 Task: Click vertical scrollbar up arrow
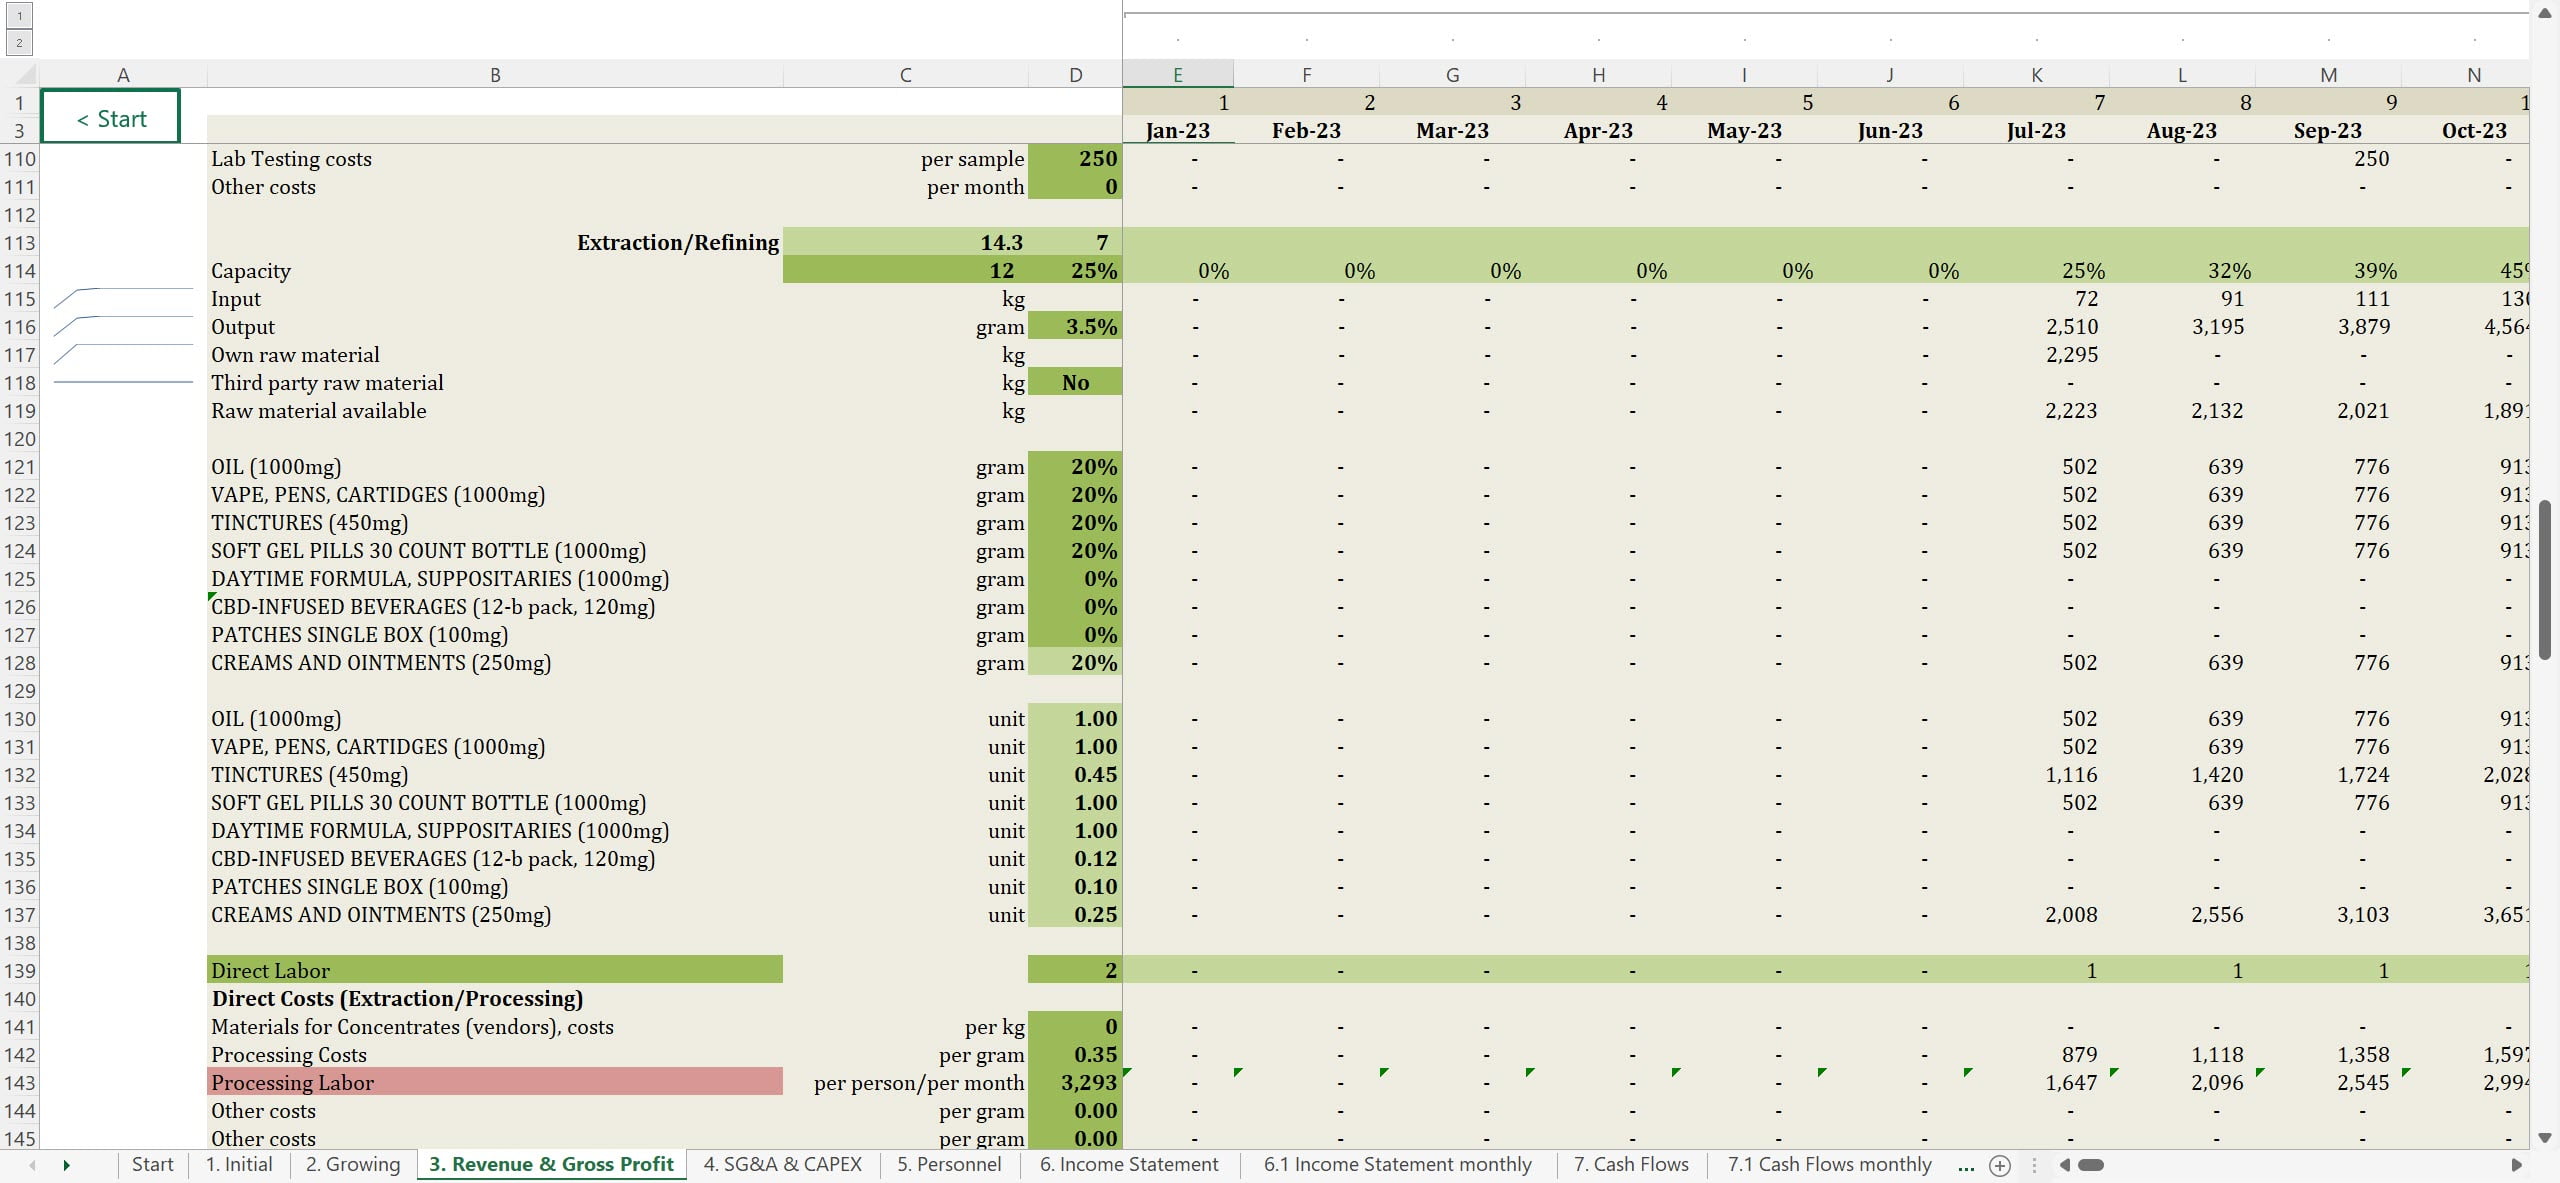click(x=2545, y=13)
